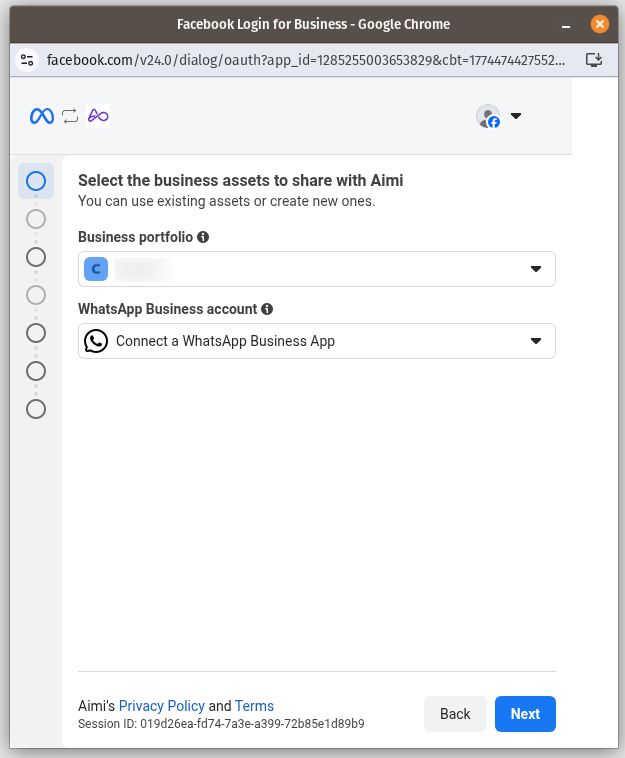Click the Session ID text

(x=221, y=724)
